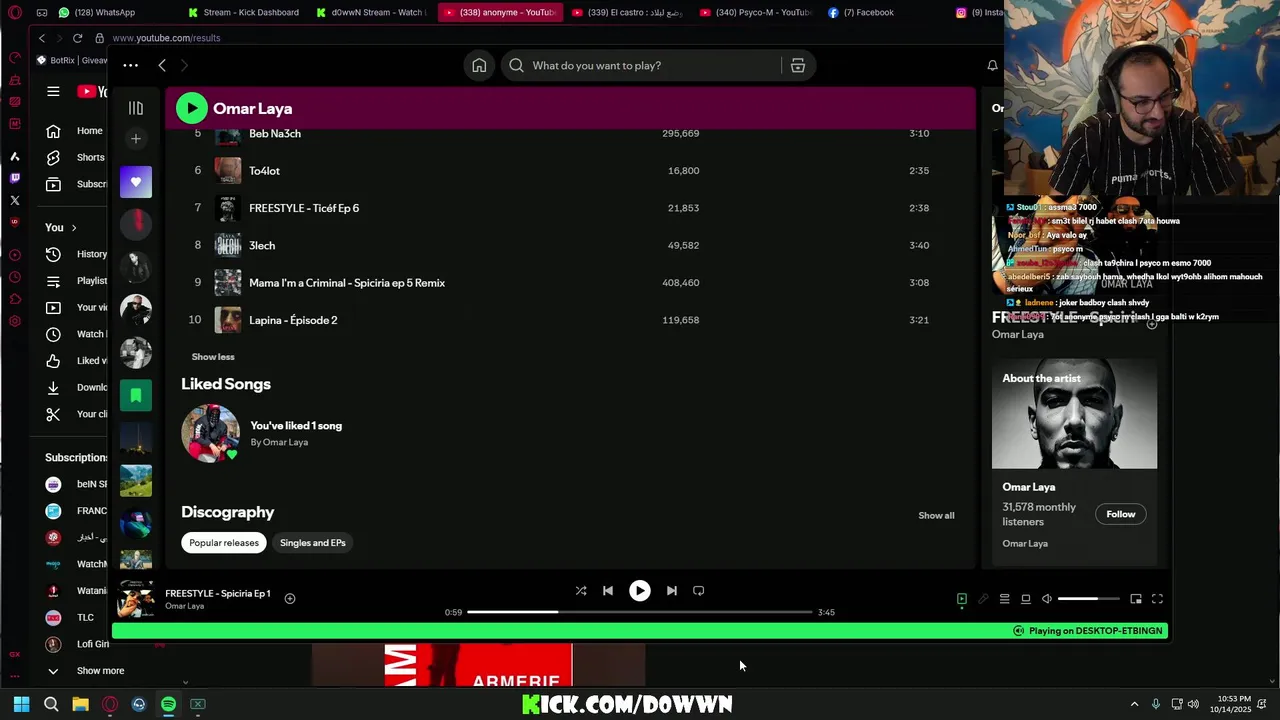
Task: Expand Your Library icon in Spotify
Action: [136, 108]
